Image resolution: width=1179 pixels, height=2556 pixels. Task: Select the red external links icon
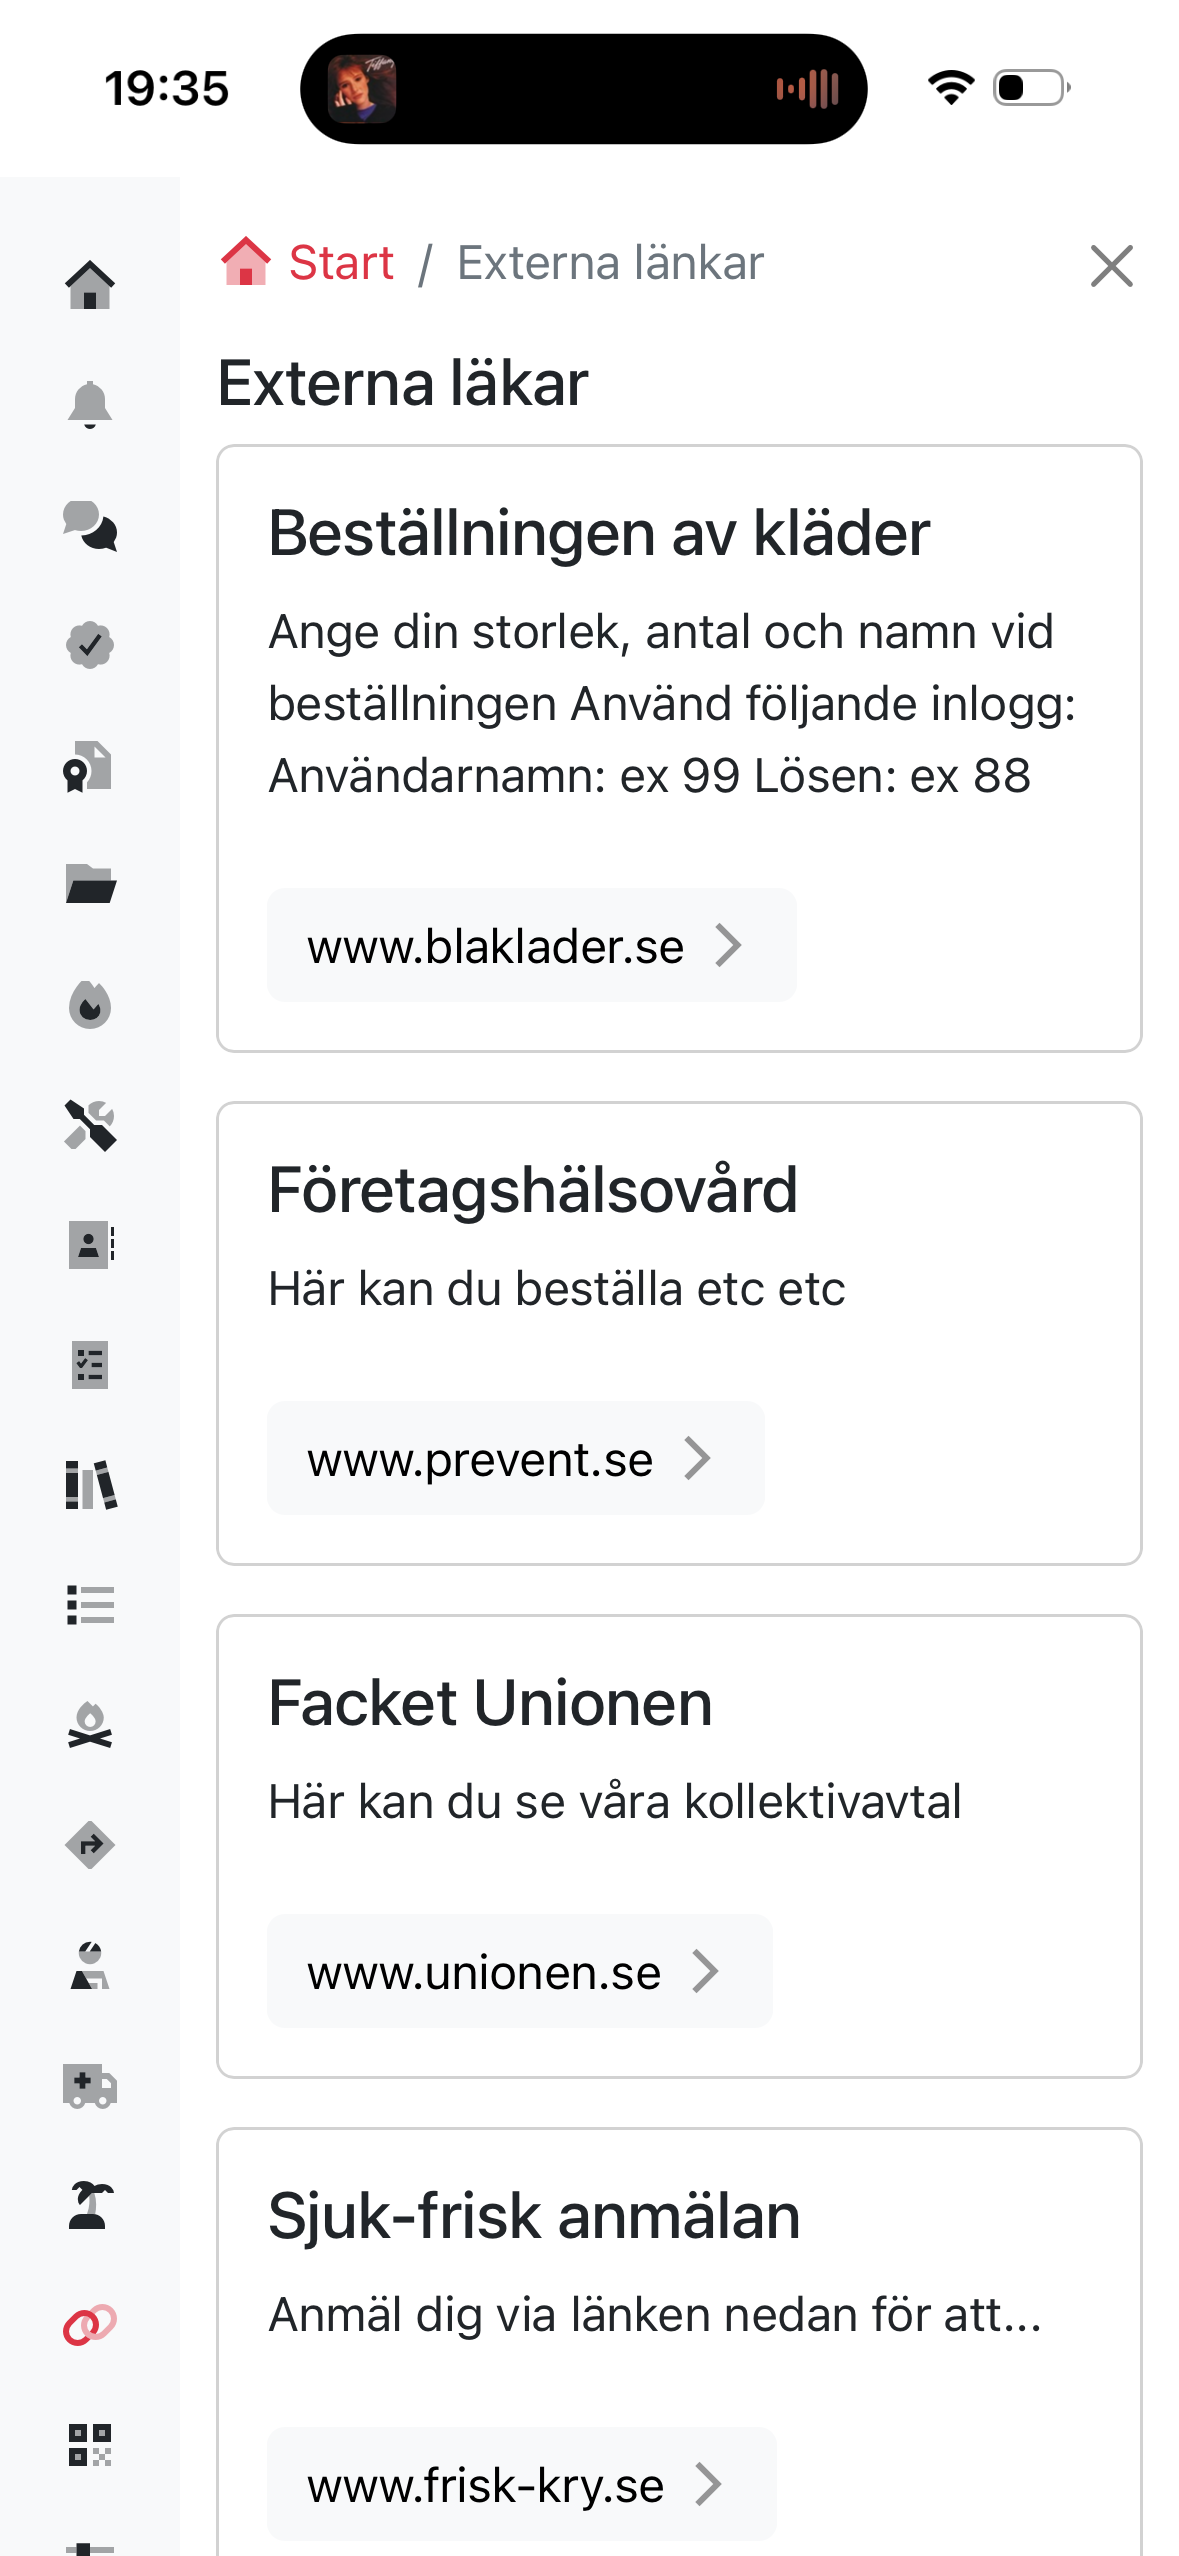pyautogui.click(x=90, y=2325)
